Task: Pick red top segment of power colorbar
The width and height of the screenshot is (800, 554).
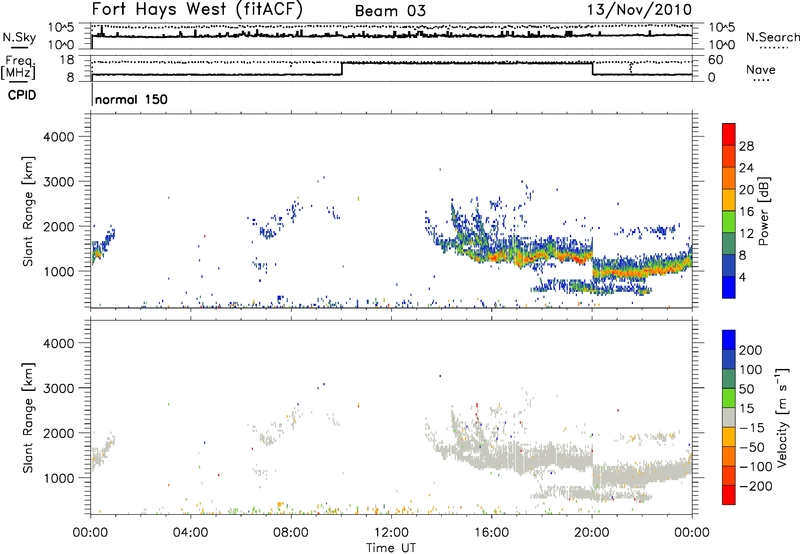Action: (x=729, y=134)
